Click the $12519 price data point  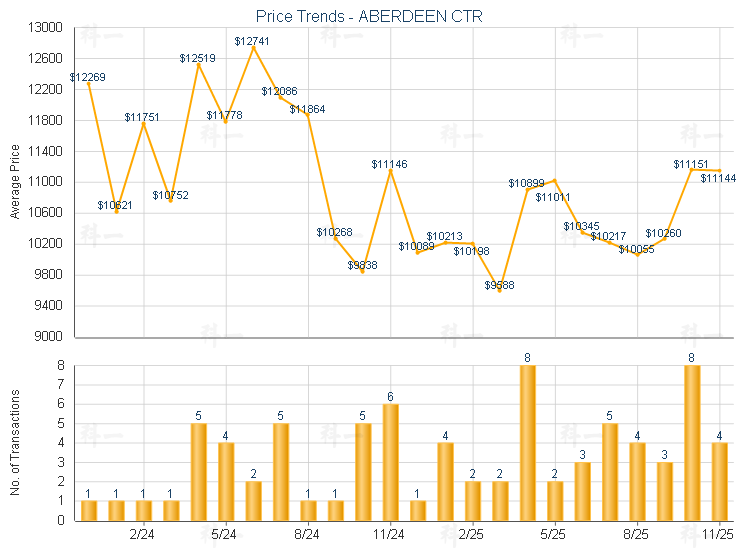[x=198, y=65]
